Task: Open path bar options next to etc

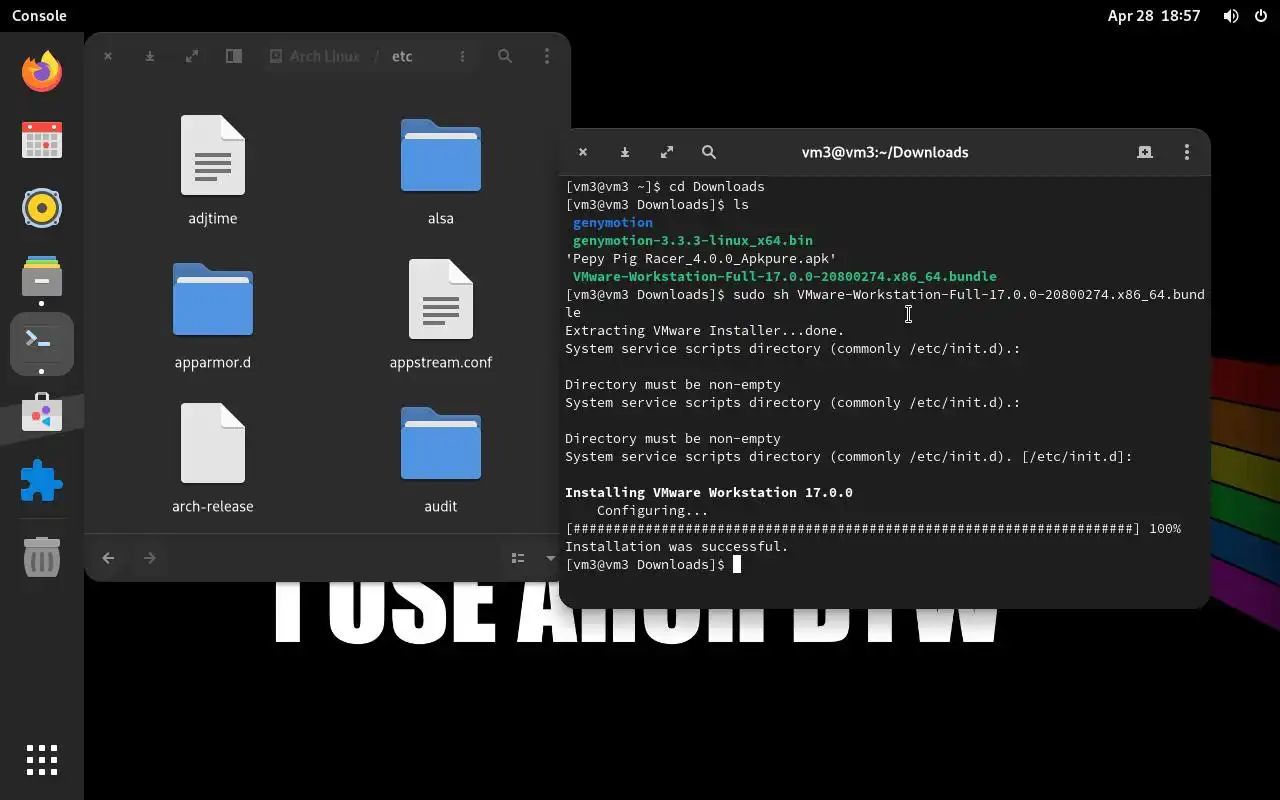Action: (462, 56)
